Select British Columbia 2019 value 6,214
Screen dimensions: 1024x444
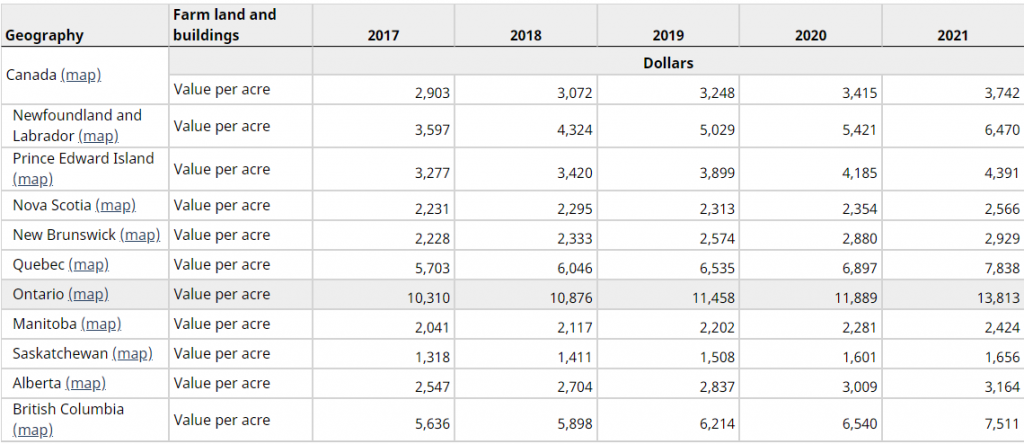[717, 424]
